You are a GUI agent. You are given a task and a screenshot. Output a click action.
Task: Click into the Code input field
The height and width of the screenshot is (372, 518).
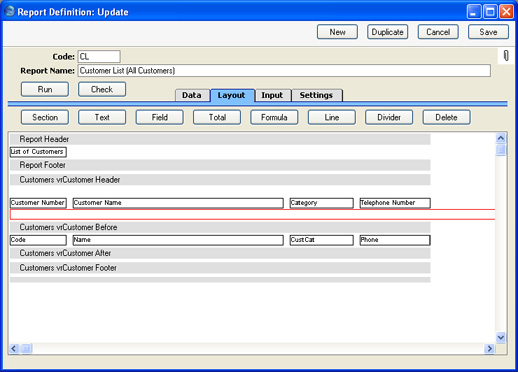[99, 56]
